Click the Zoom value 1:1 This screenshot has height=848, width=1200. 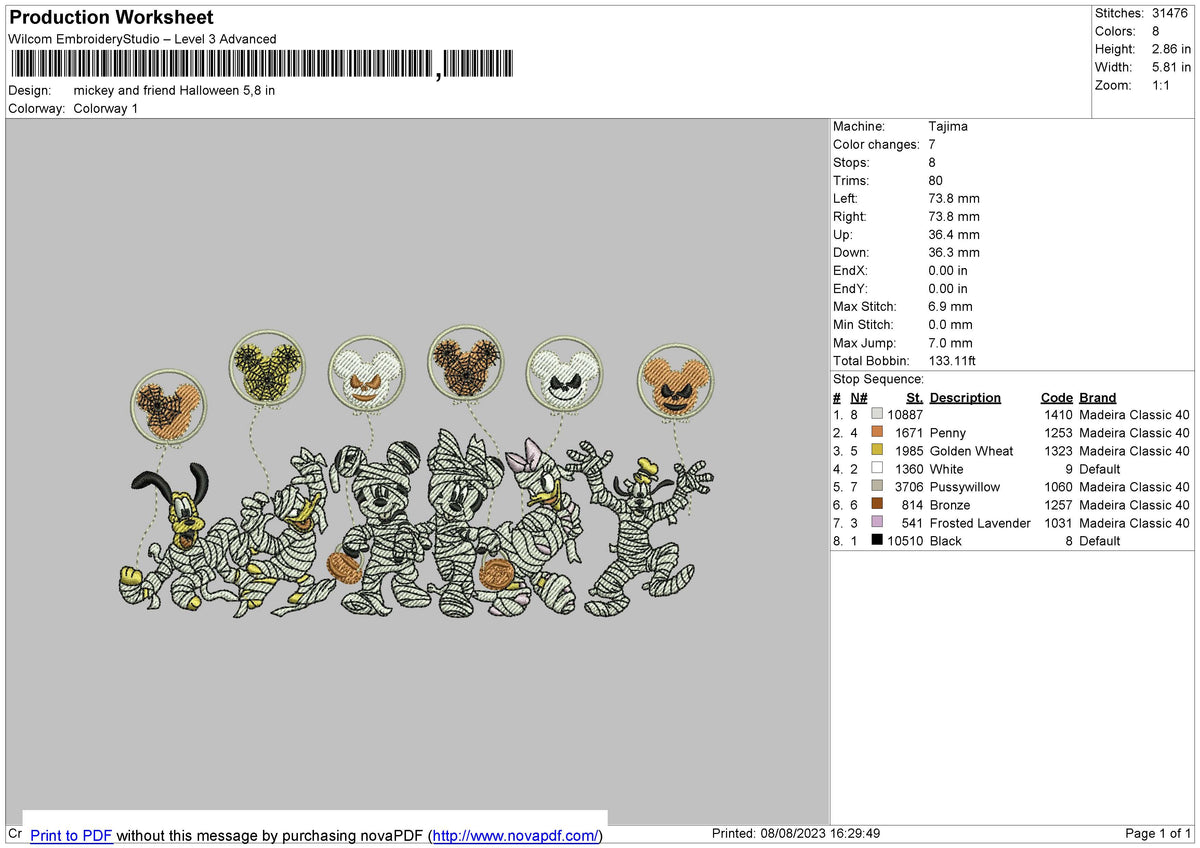coord(1161,85)
